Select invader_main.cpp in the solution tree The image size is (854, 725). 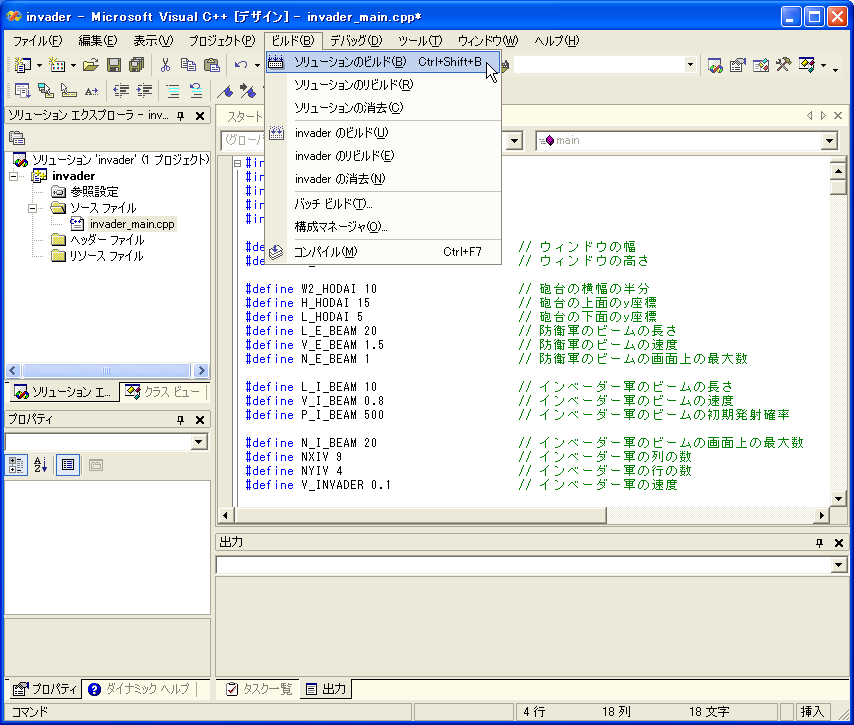tap(132, 224)
